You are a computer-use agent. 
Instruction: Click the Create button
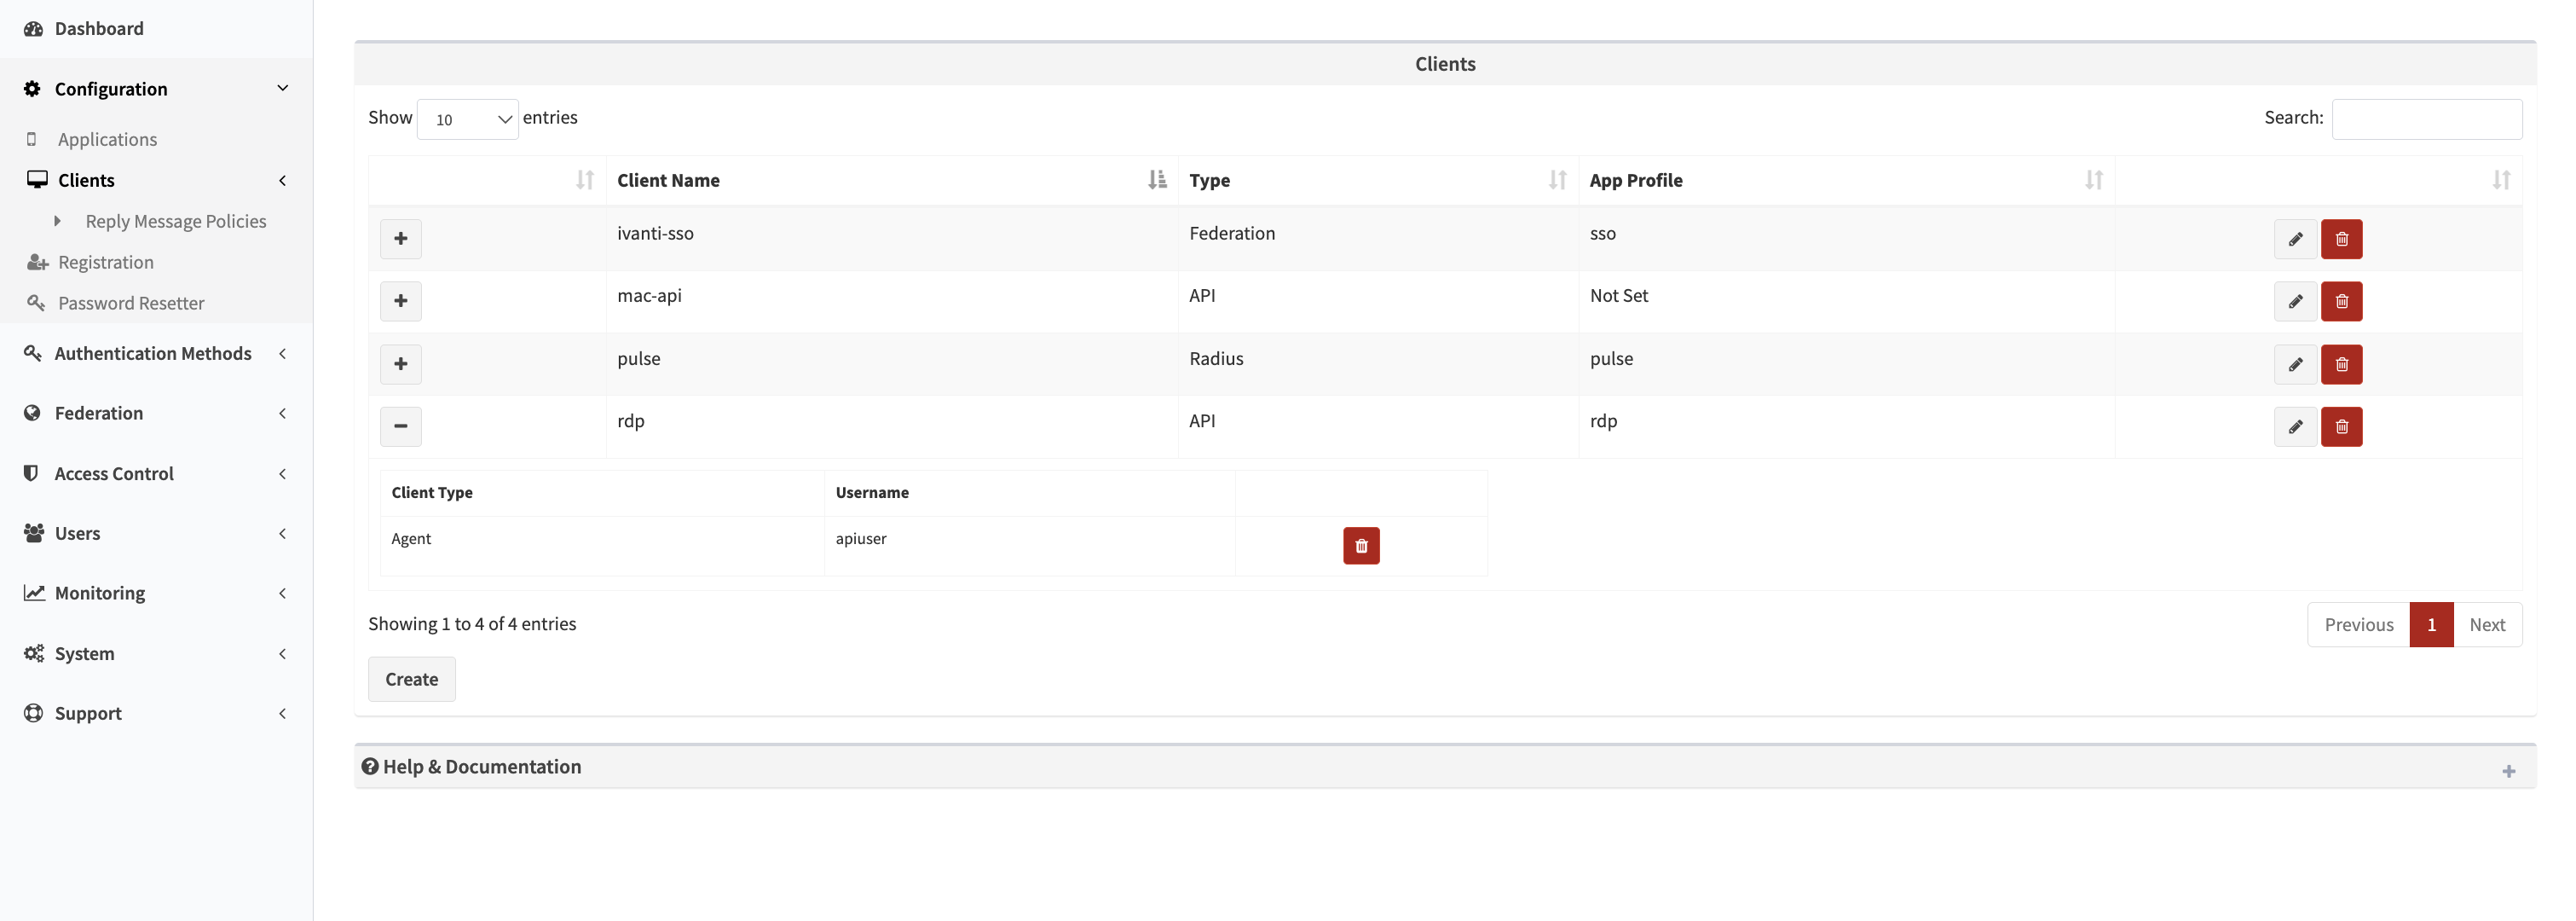[x=411, y=678]
